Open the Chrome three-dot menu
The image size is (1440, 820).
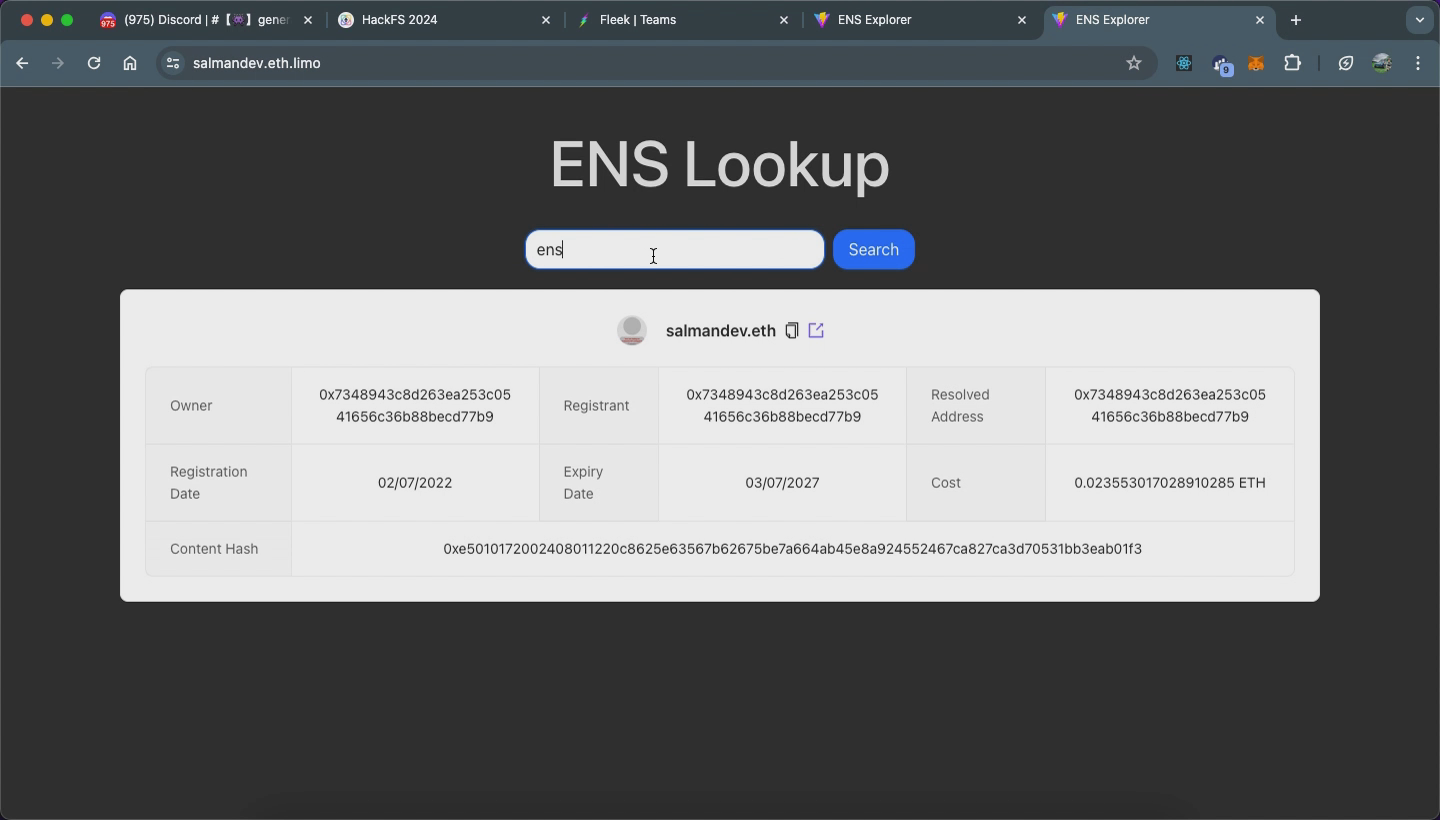[x=1418, y=63]
